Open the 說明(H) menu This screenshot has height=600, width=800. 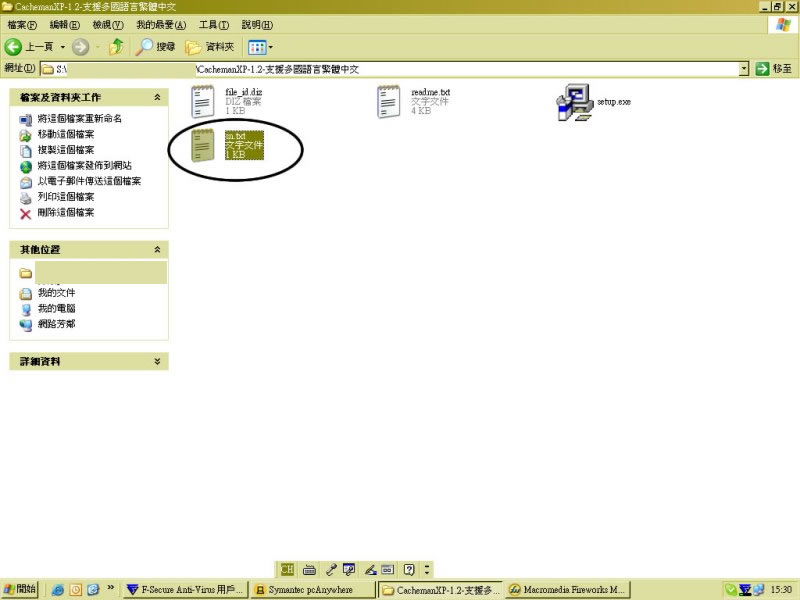(257, 25)
